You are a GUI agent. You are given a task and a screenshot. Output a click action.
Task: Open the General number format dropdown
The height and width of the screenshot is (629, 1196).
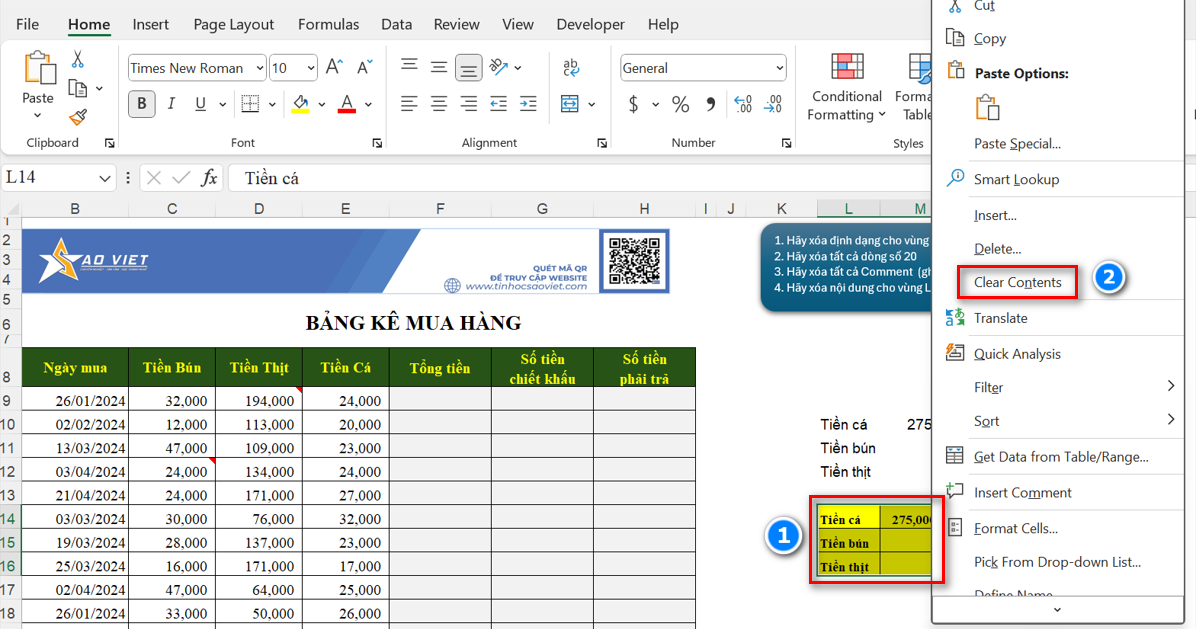(779, 68)
